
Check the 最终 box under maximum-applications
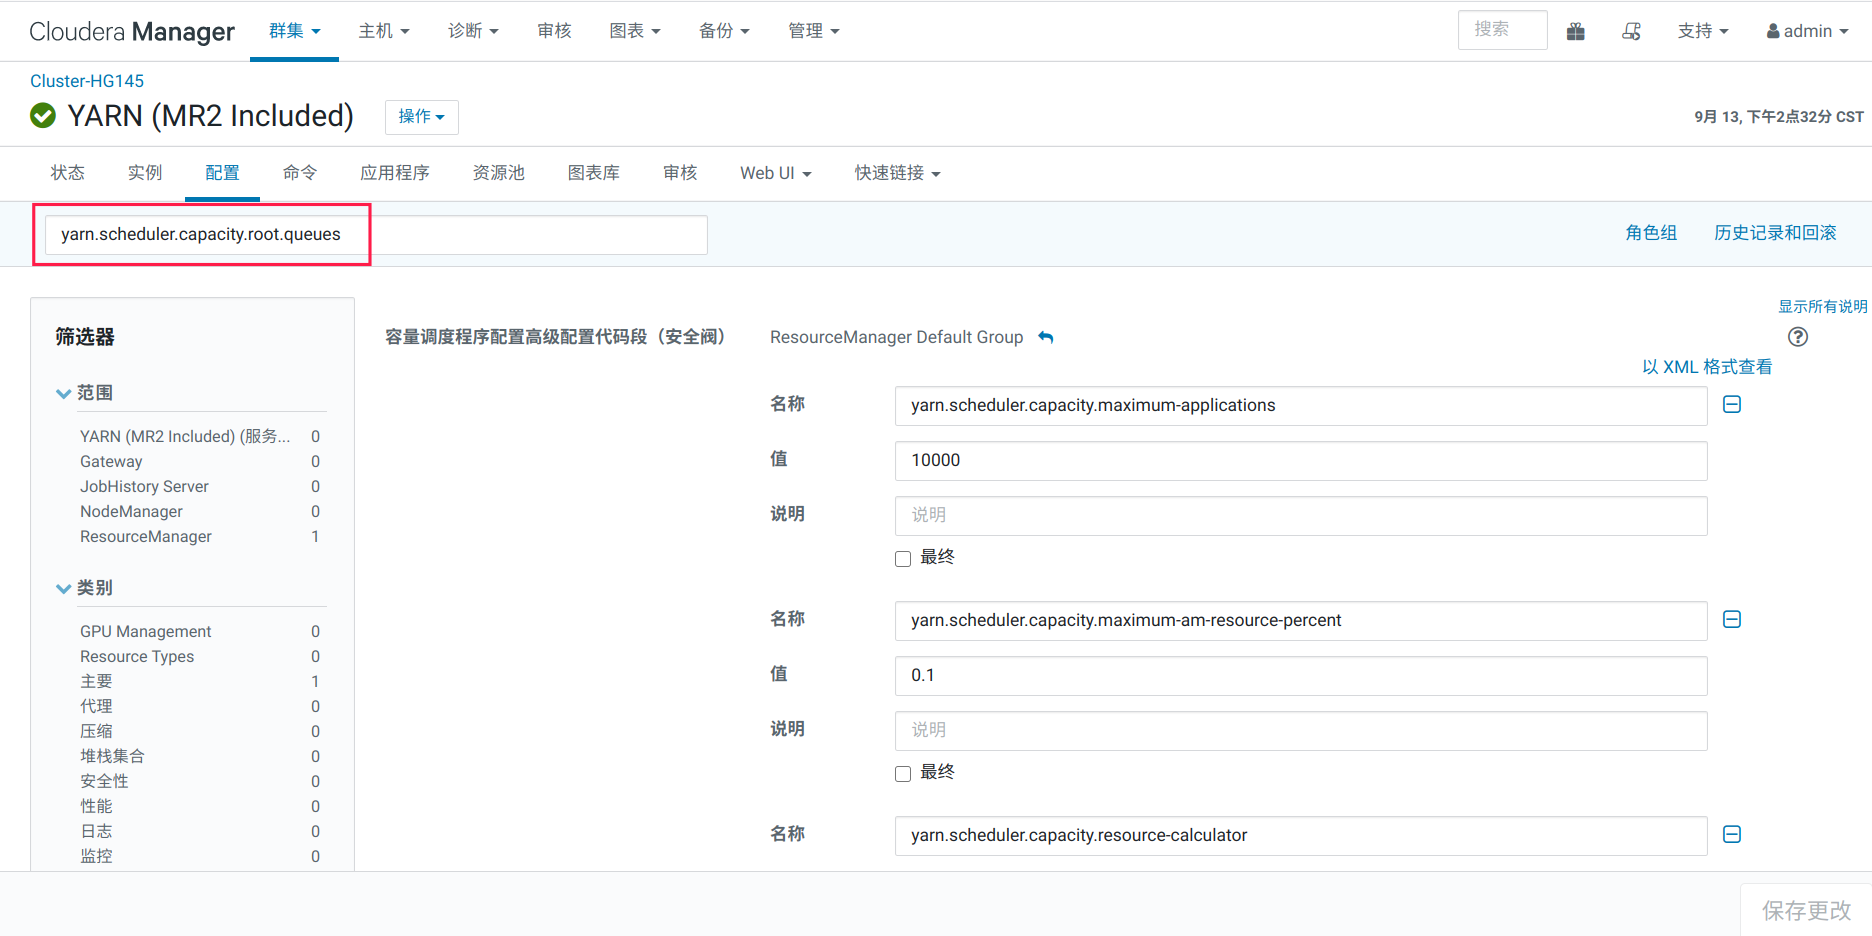[903, 559]
